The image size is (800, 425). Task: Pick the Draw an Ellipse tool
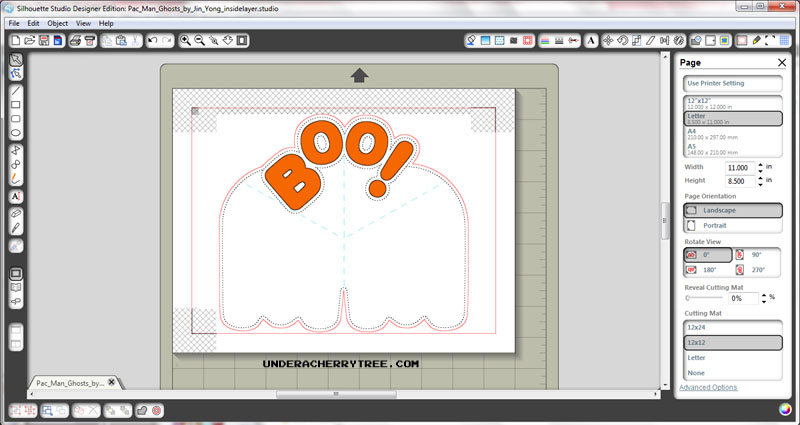click(16, 133)
